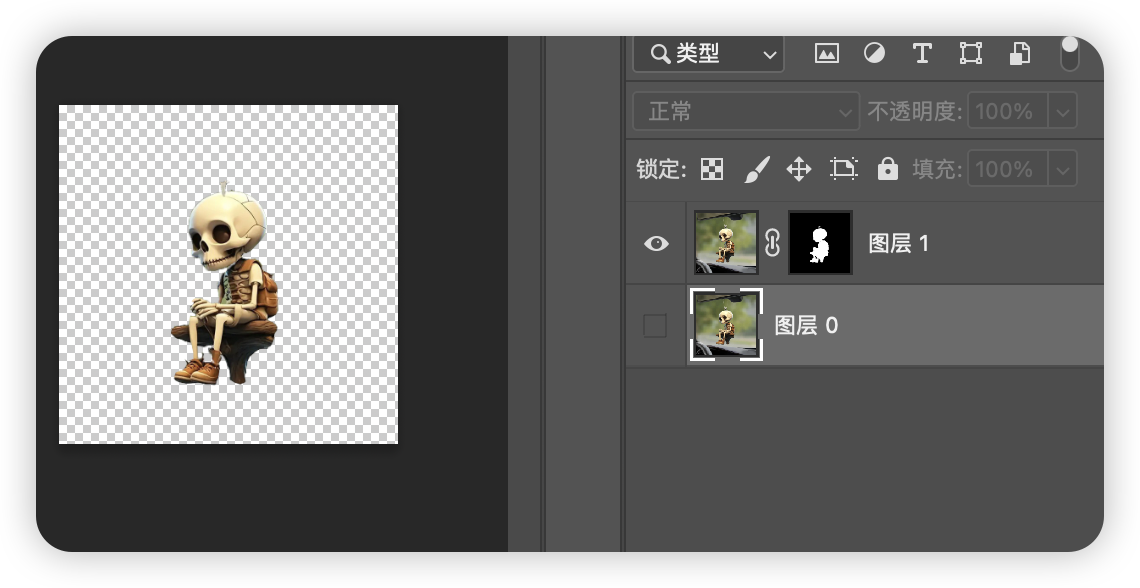Lock all with padlock icon

click(x=888, y=169)
